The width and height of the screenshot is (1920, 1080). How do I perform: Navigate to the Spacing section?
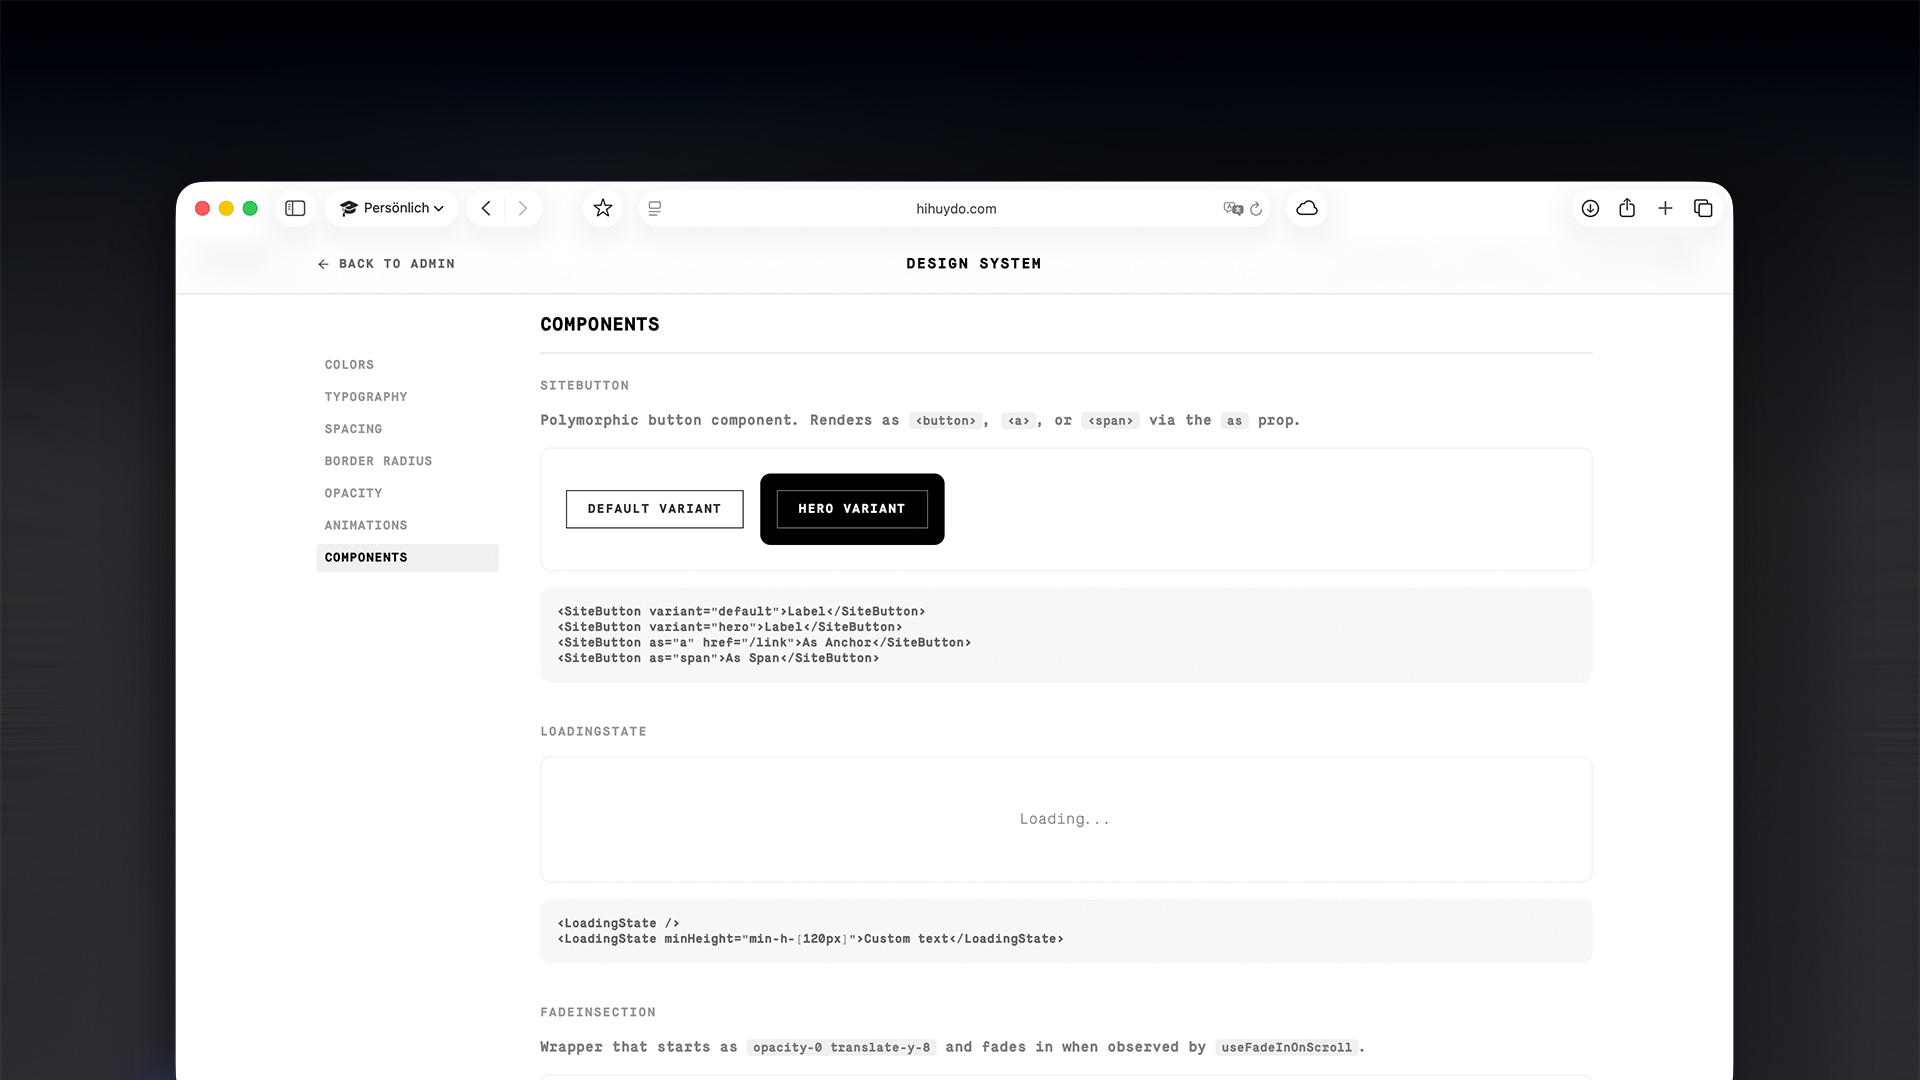pyautogui.click(x=353, y=429)
